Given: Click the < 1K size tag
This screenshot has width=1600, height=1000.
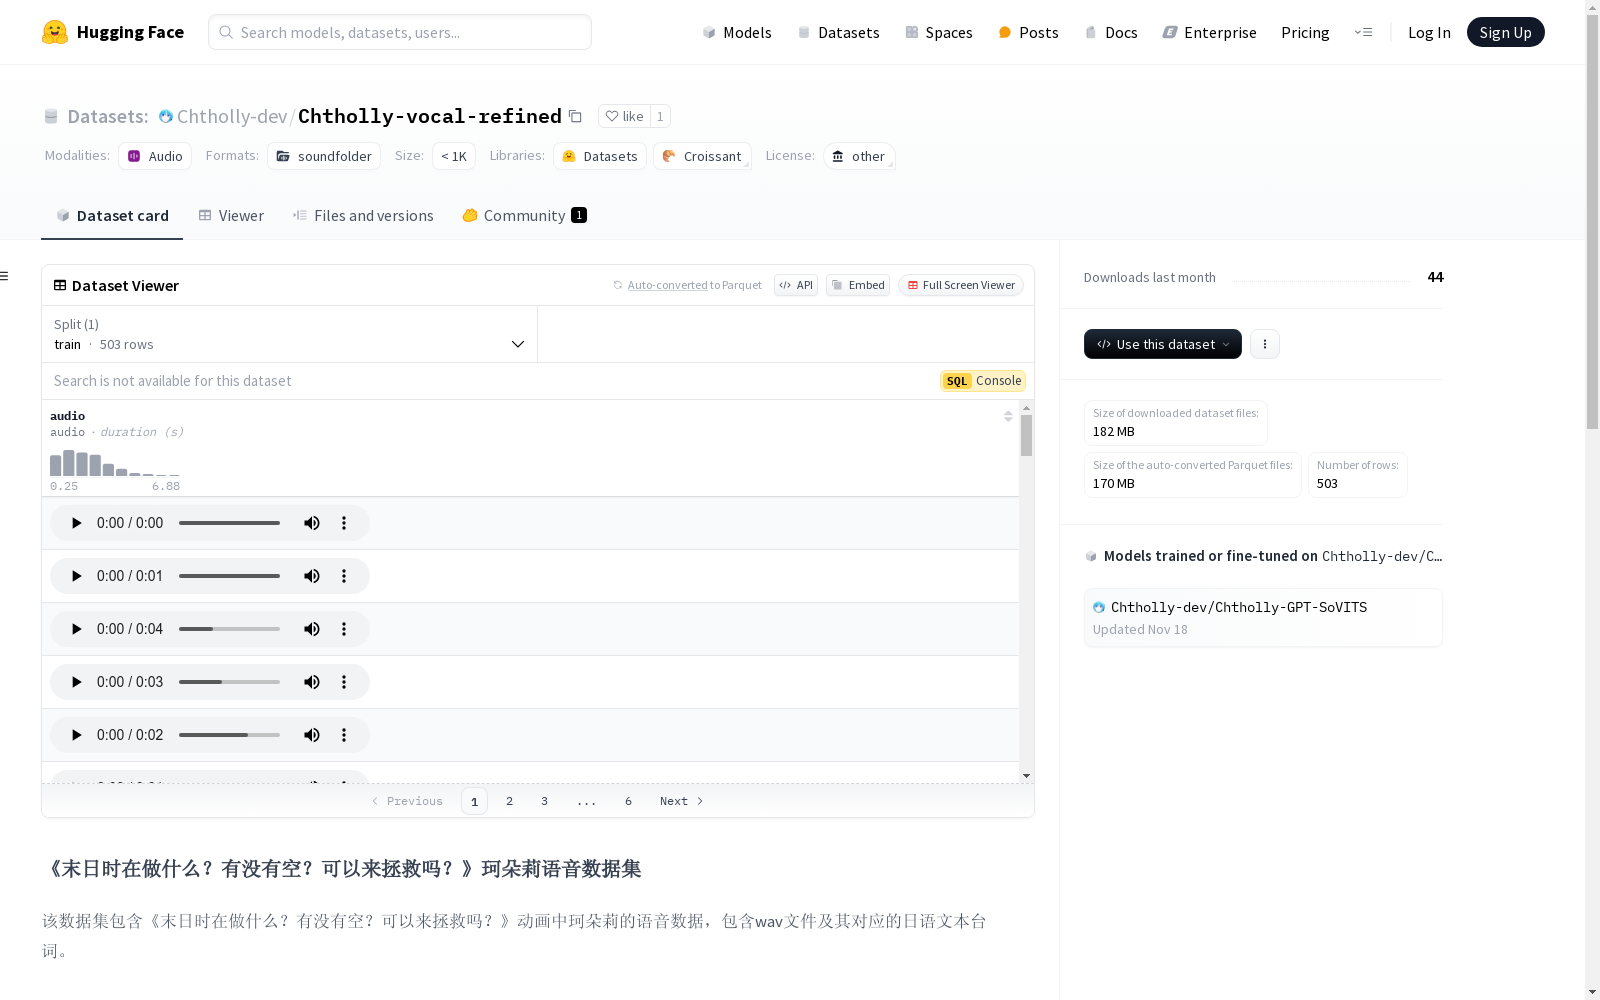Looking at the screenshot, I should click(x=454, y=156).
